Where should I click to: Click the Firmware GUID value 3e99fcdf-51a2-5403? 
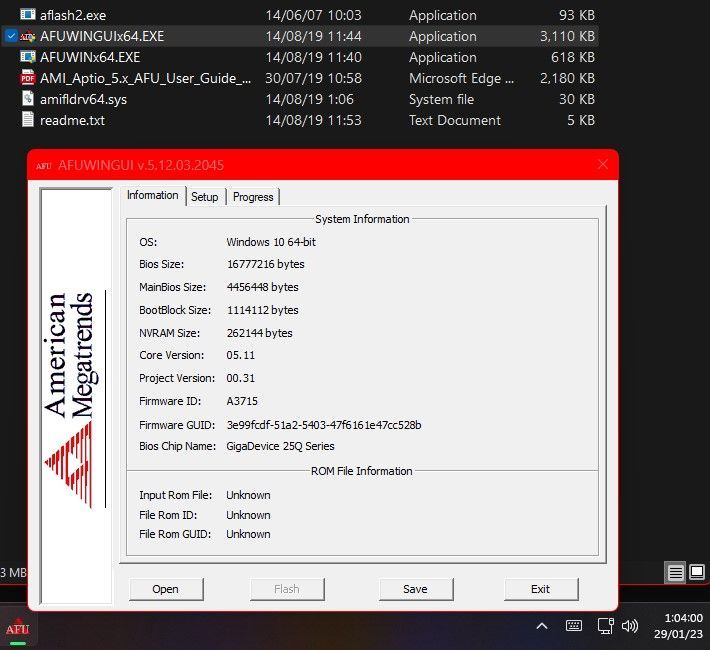(324, 425)
